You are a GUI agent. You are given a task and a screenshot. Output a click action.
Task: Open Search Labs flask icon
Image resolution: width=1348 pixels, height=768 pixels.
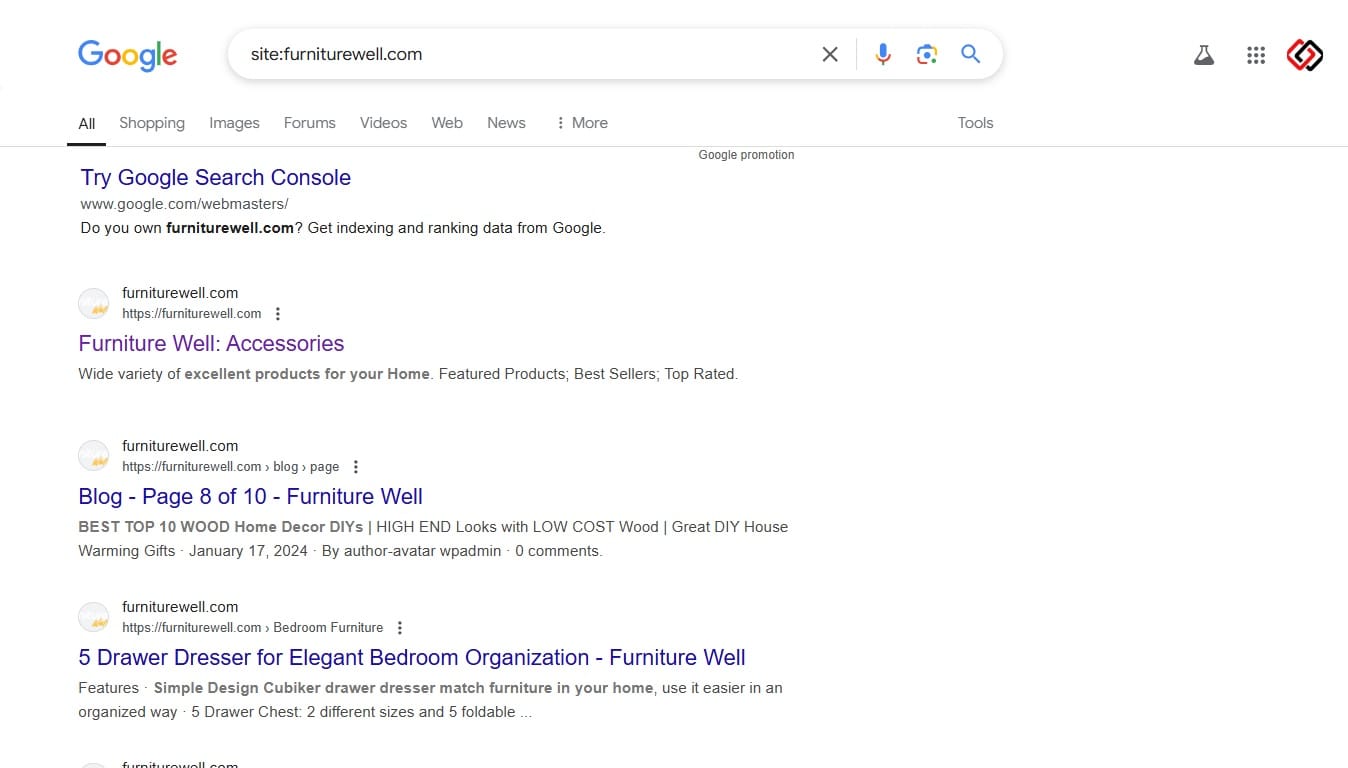pos(1204,55)
